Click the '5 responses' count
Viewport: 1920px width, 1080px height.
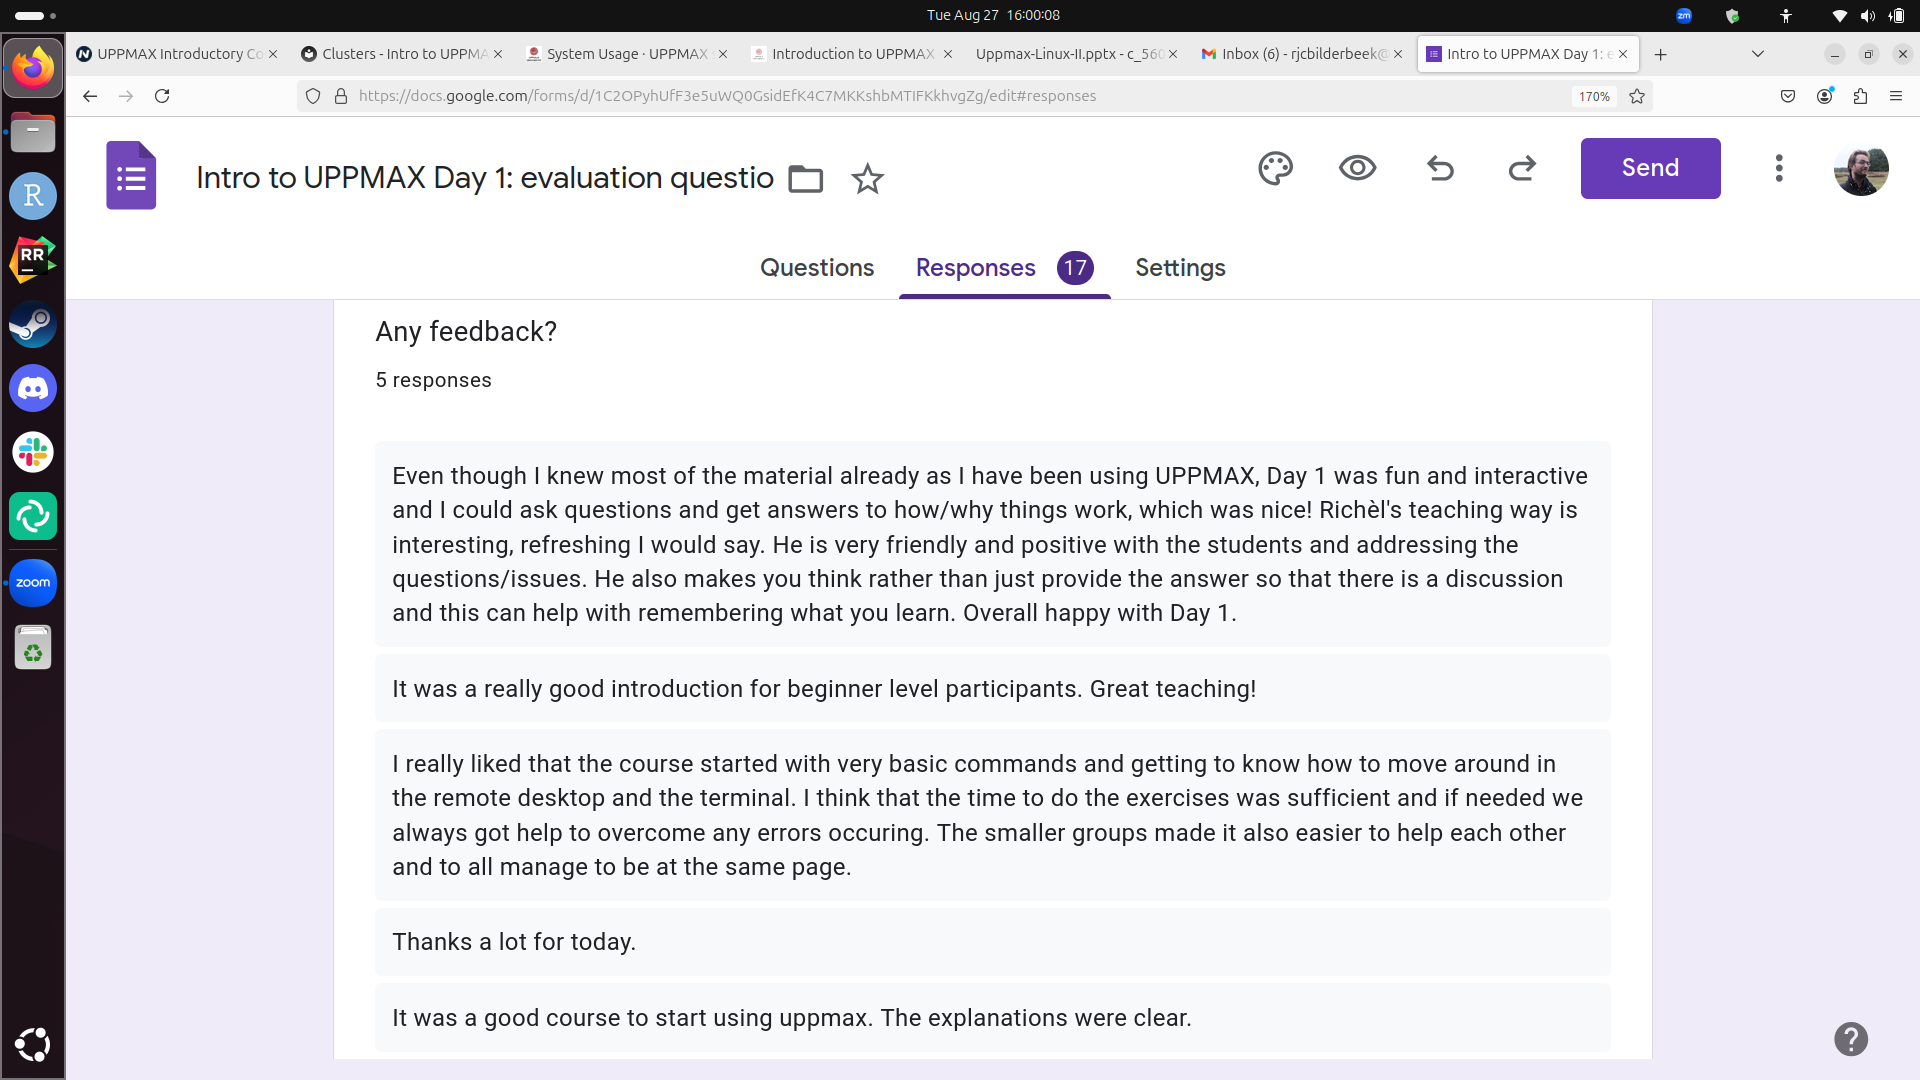[433, 381]
